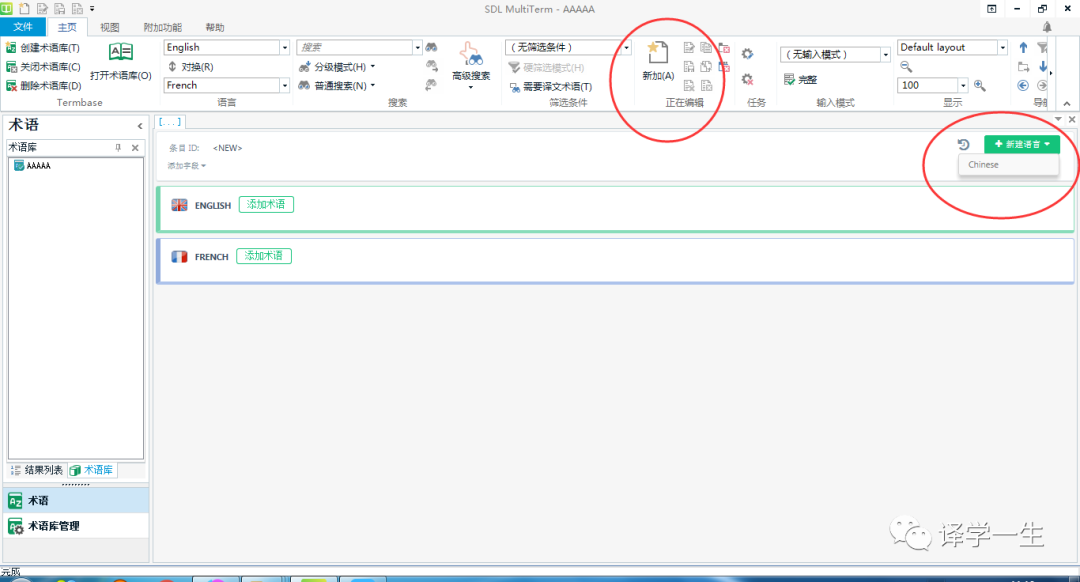The width and height of the screenshot is (1080, 582).
Task: Open the English source language dropdown
Action: click(x=284, y=48)
